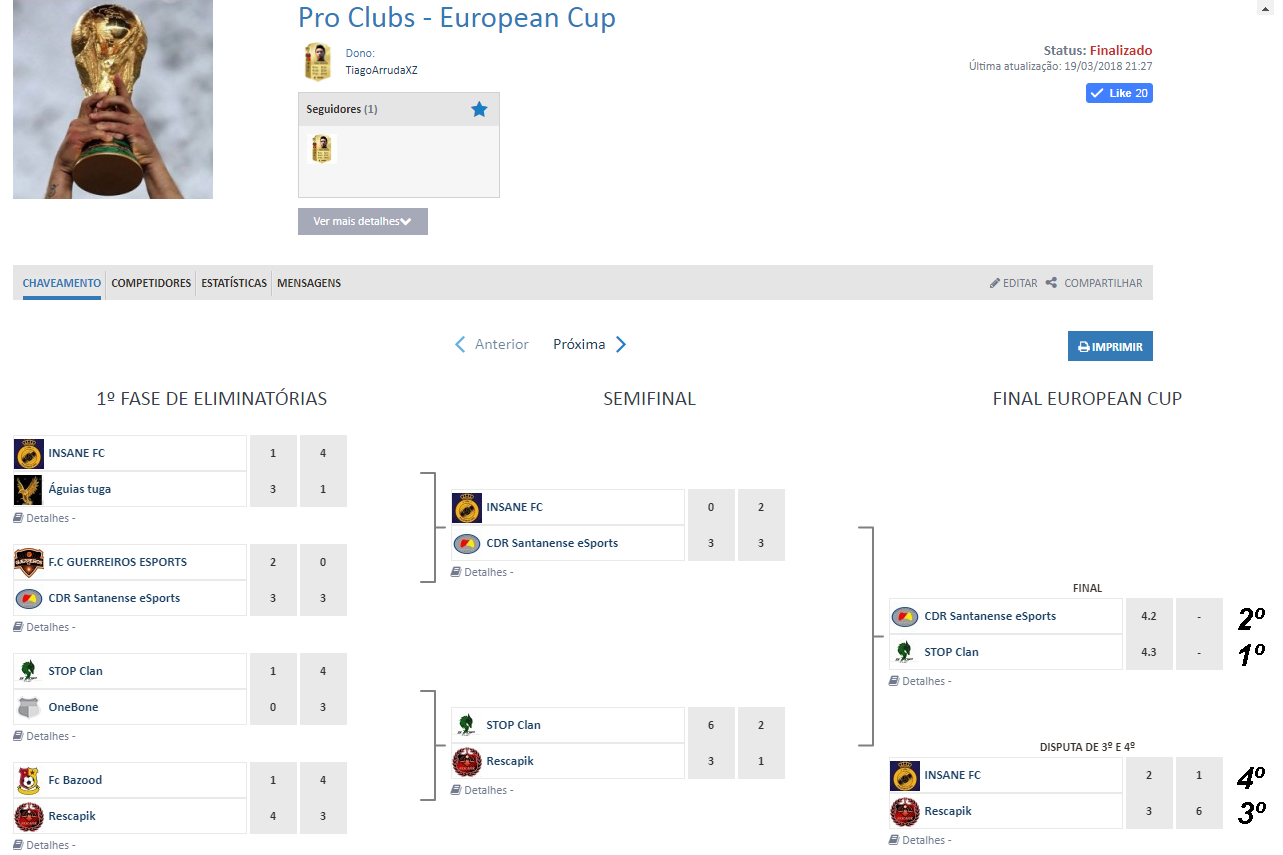Switch to the Competidores tab
This screenshot has width=1283, height=855.
[x=151, y=283]
